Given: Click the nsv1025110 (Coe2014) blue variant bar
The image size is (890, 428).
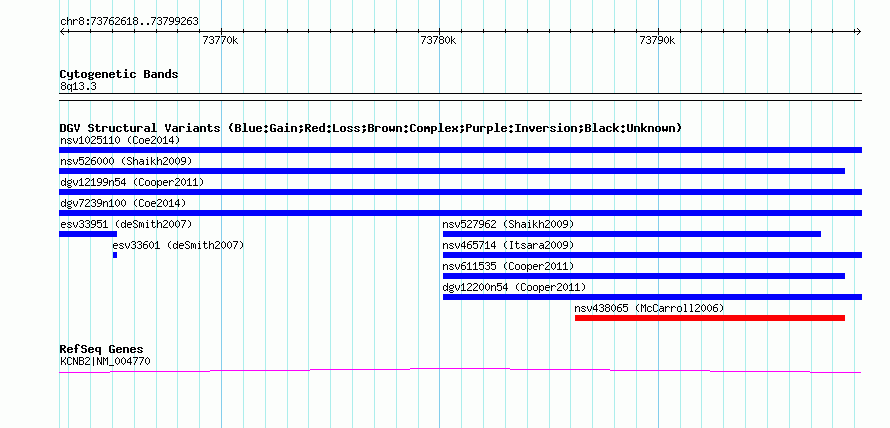Looking at the screenshot, I should [x=460, y=150].
